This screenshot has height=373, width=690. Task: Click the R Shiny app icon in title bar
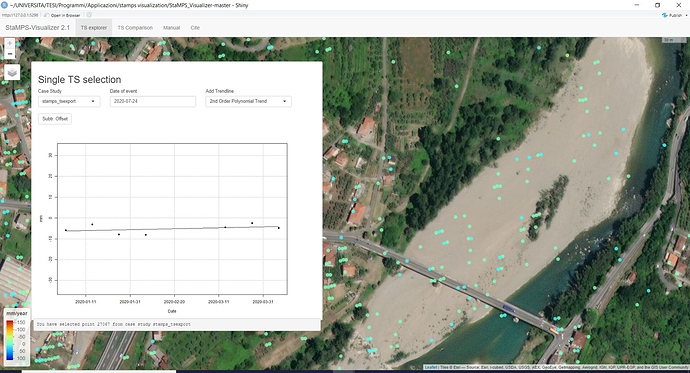click(x=4, y=5)
